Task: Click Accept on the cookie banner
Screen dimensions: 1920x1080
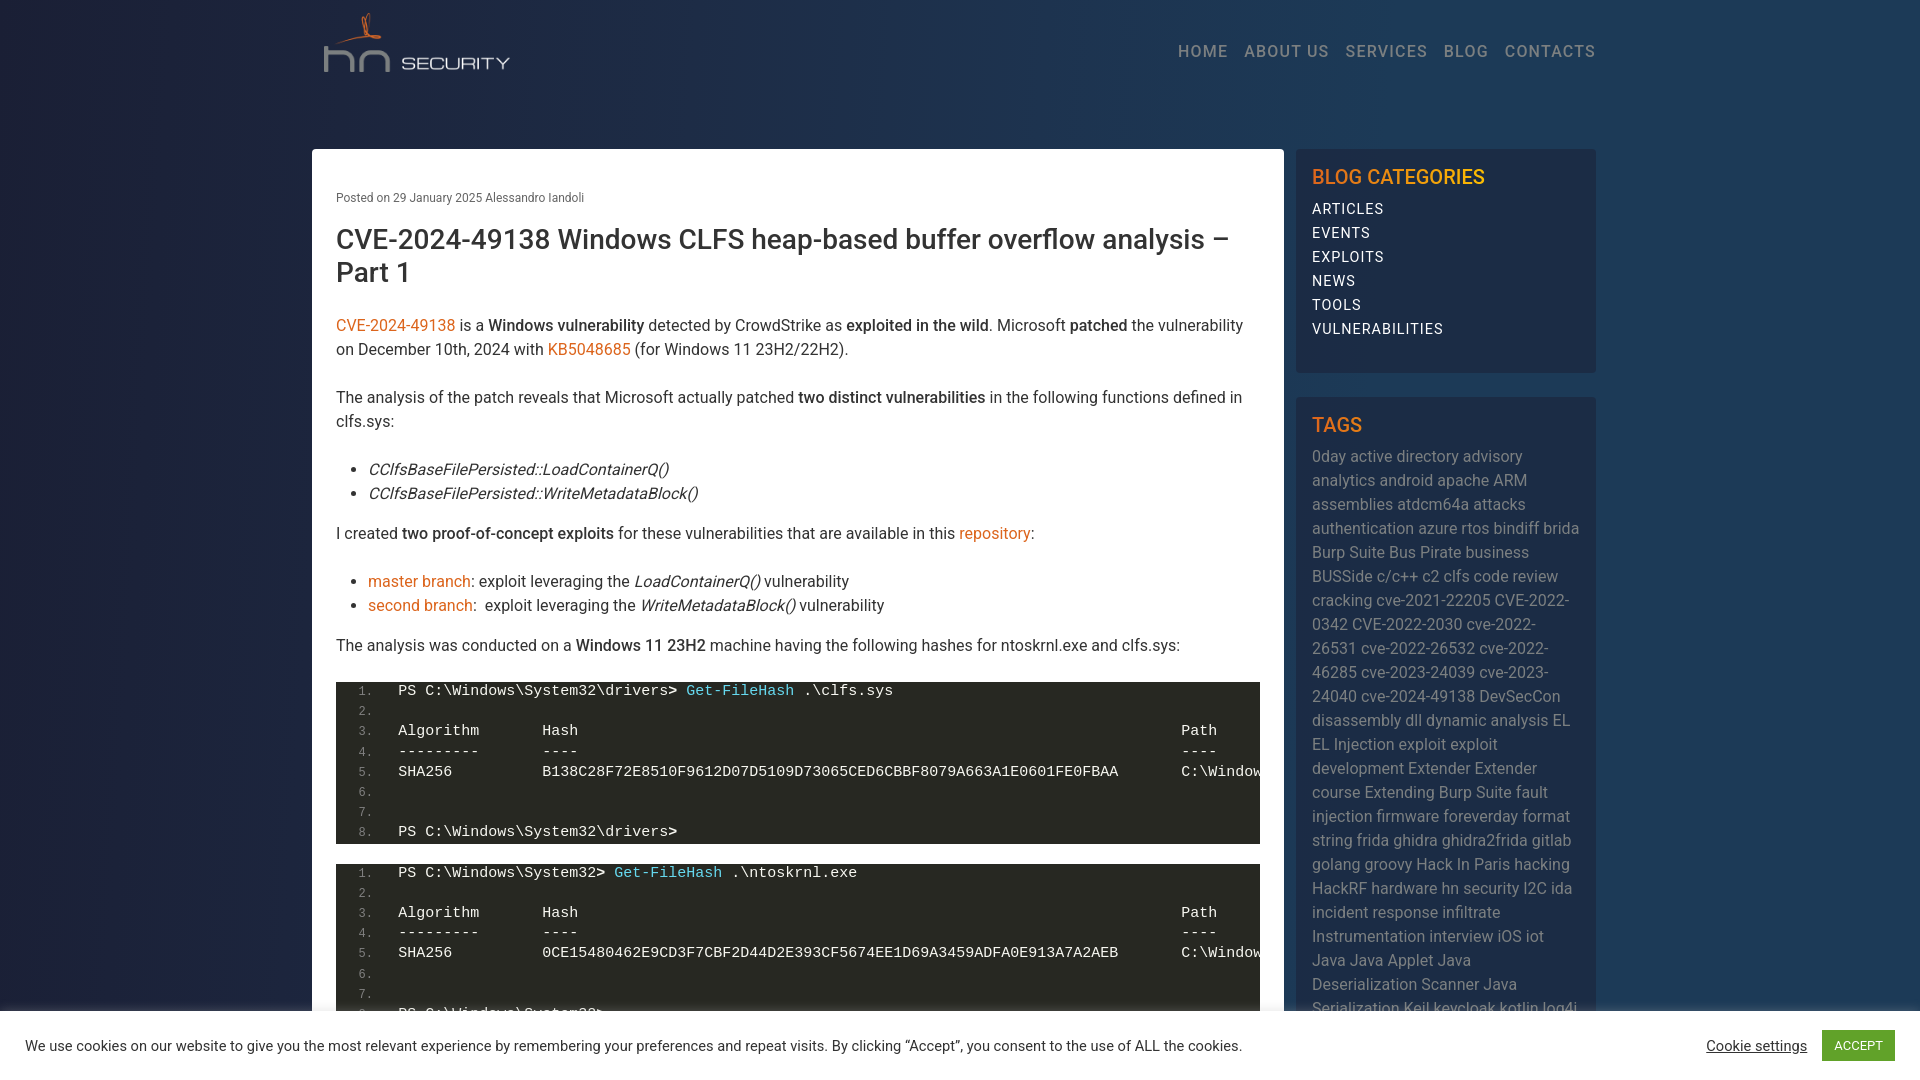Action: click(1858, 1046)
